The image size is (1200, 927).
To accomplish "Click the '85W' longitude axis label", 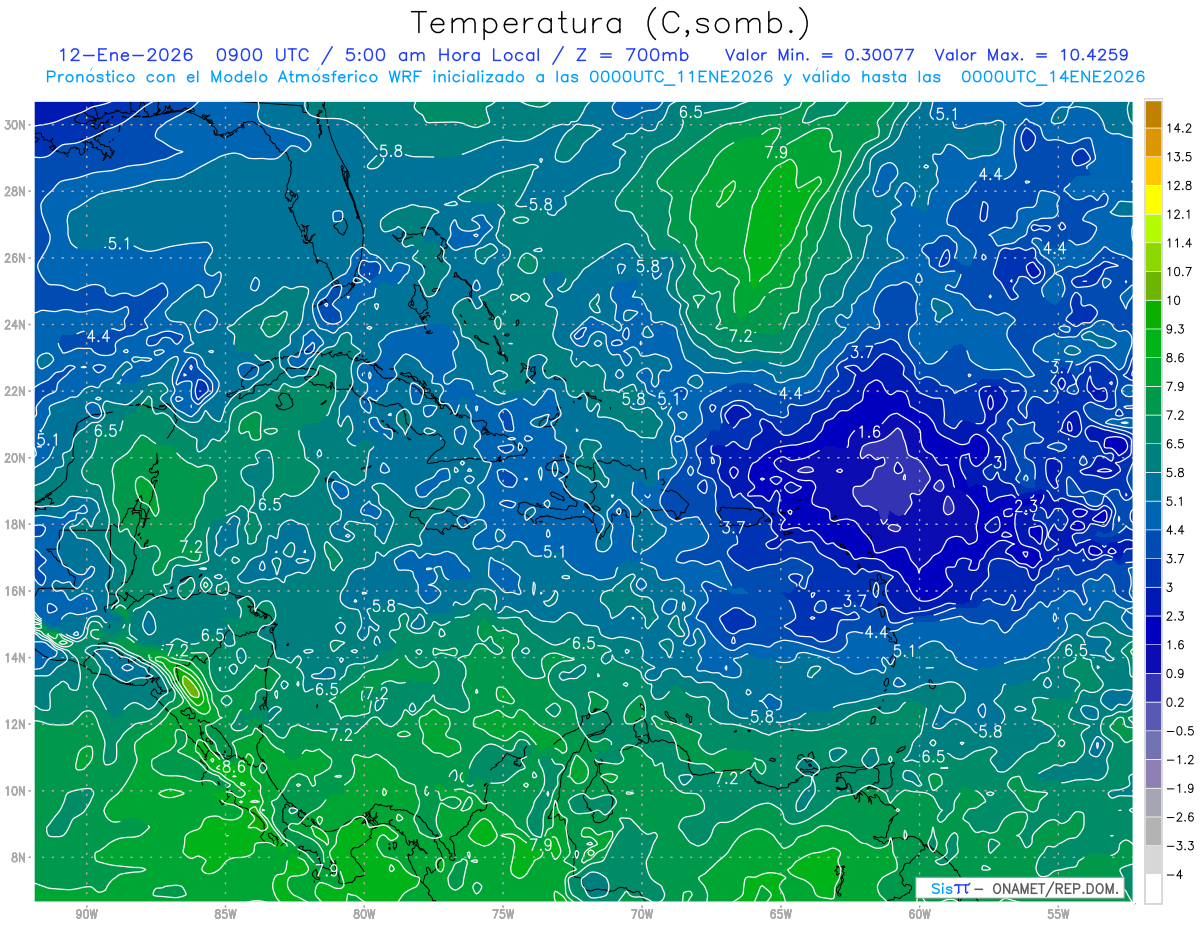I will coord(225,913).
